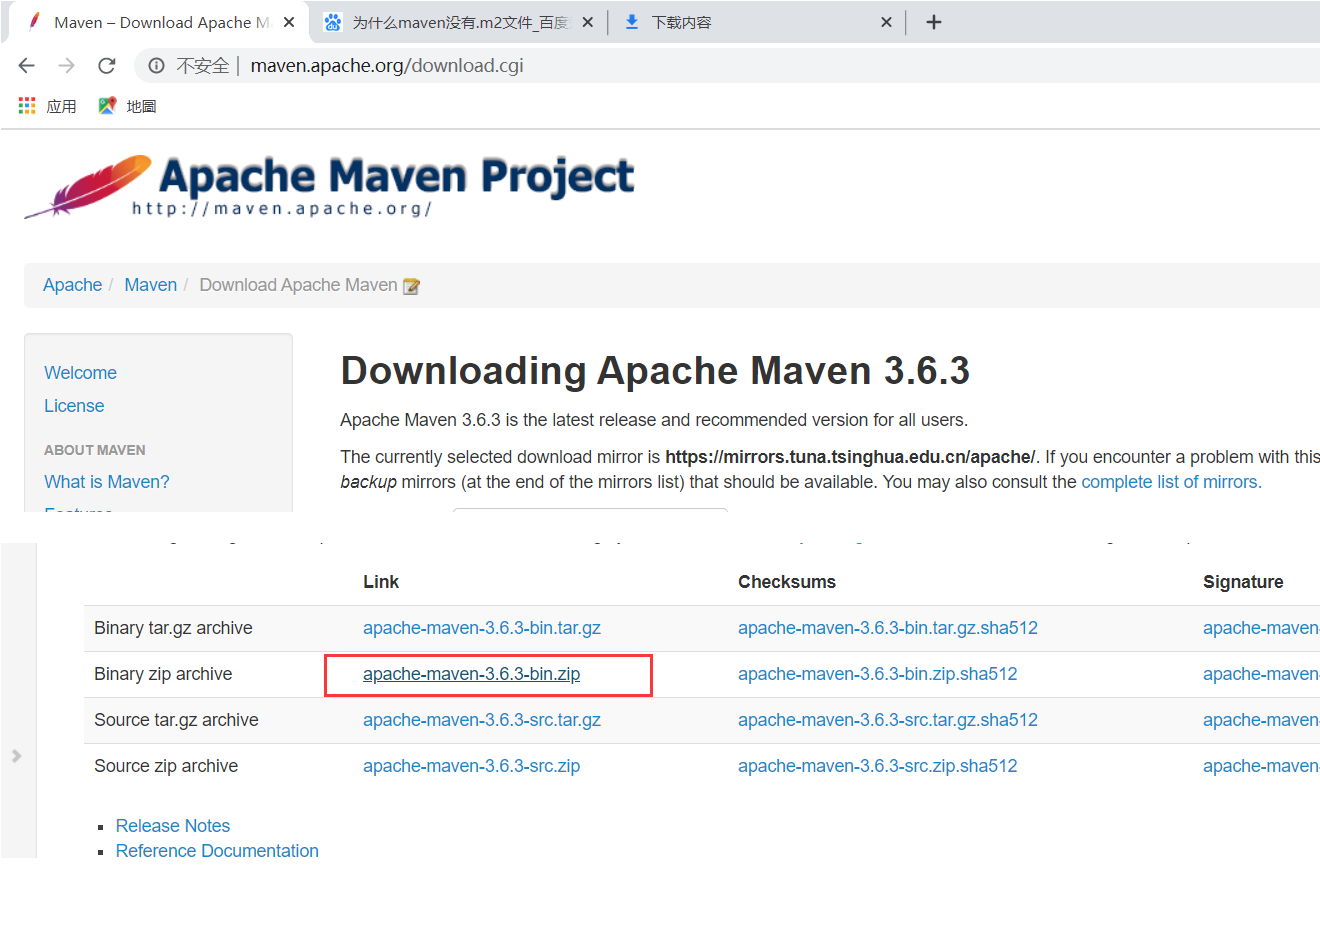Open the Maven breadcrumb link
1320x937 pixels.
tap(150, 285)
